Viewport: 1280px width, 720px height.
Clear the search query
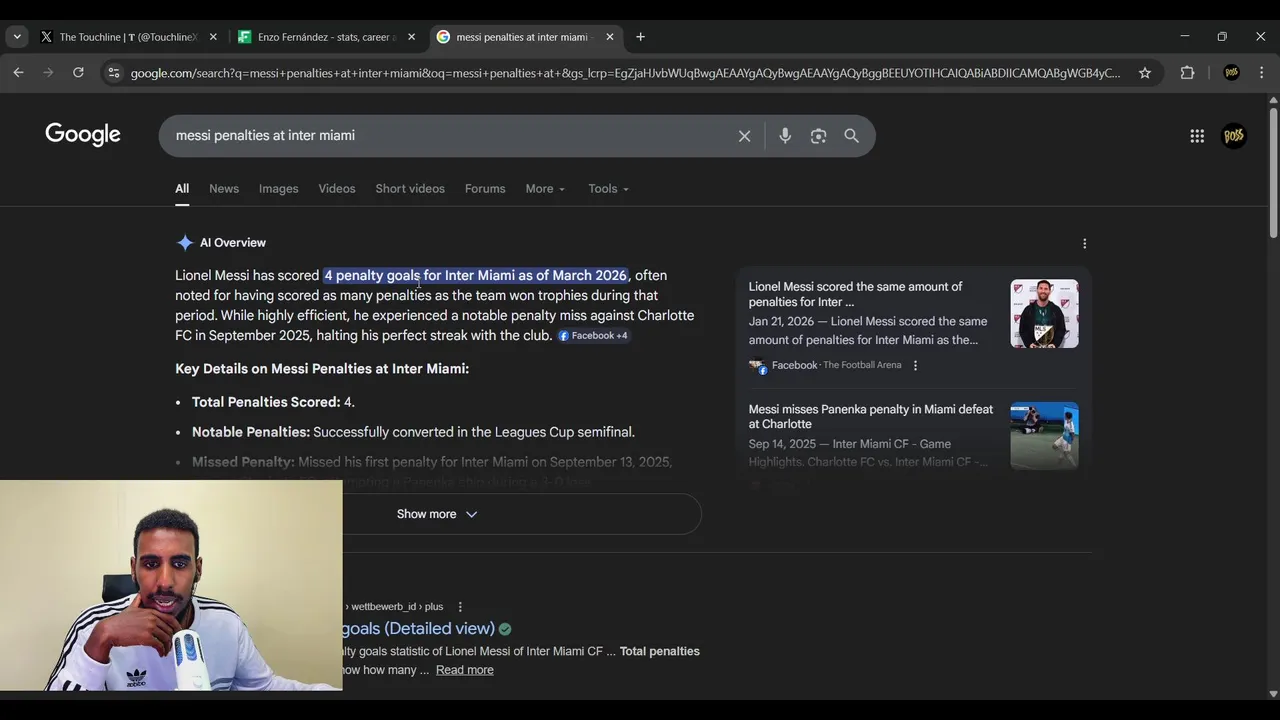coord(744,136)
